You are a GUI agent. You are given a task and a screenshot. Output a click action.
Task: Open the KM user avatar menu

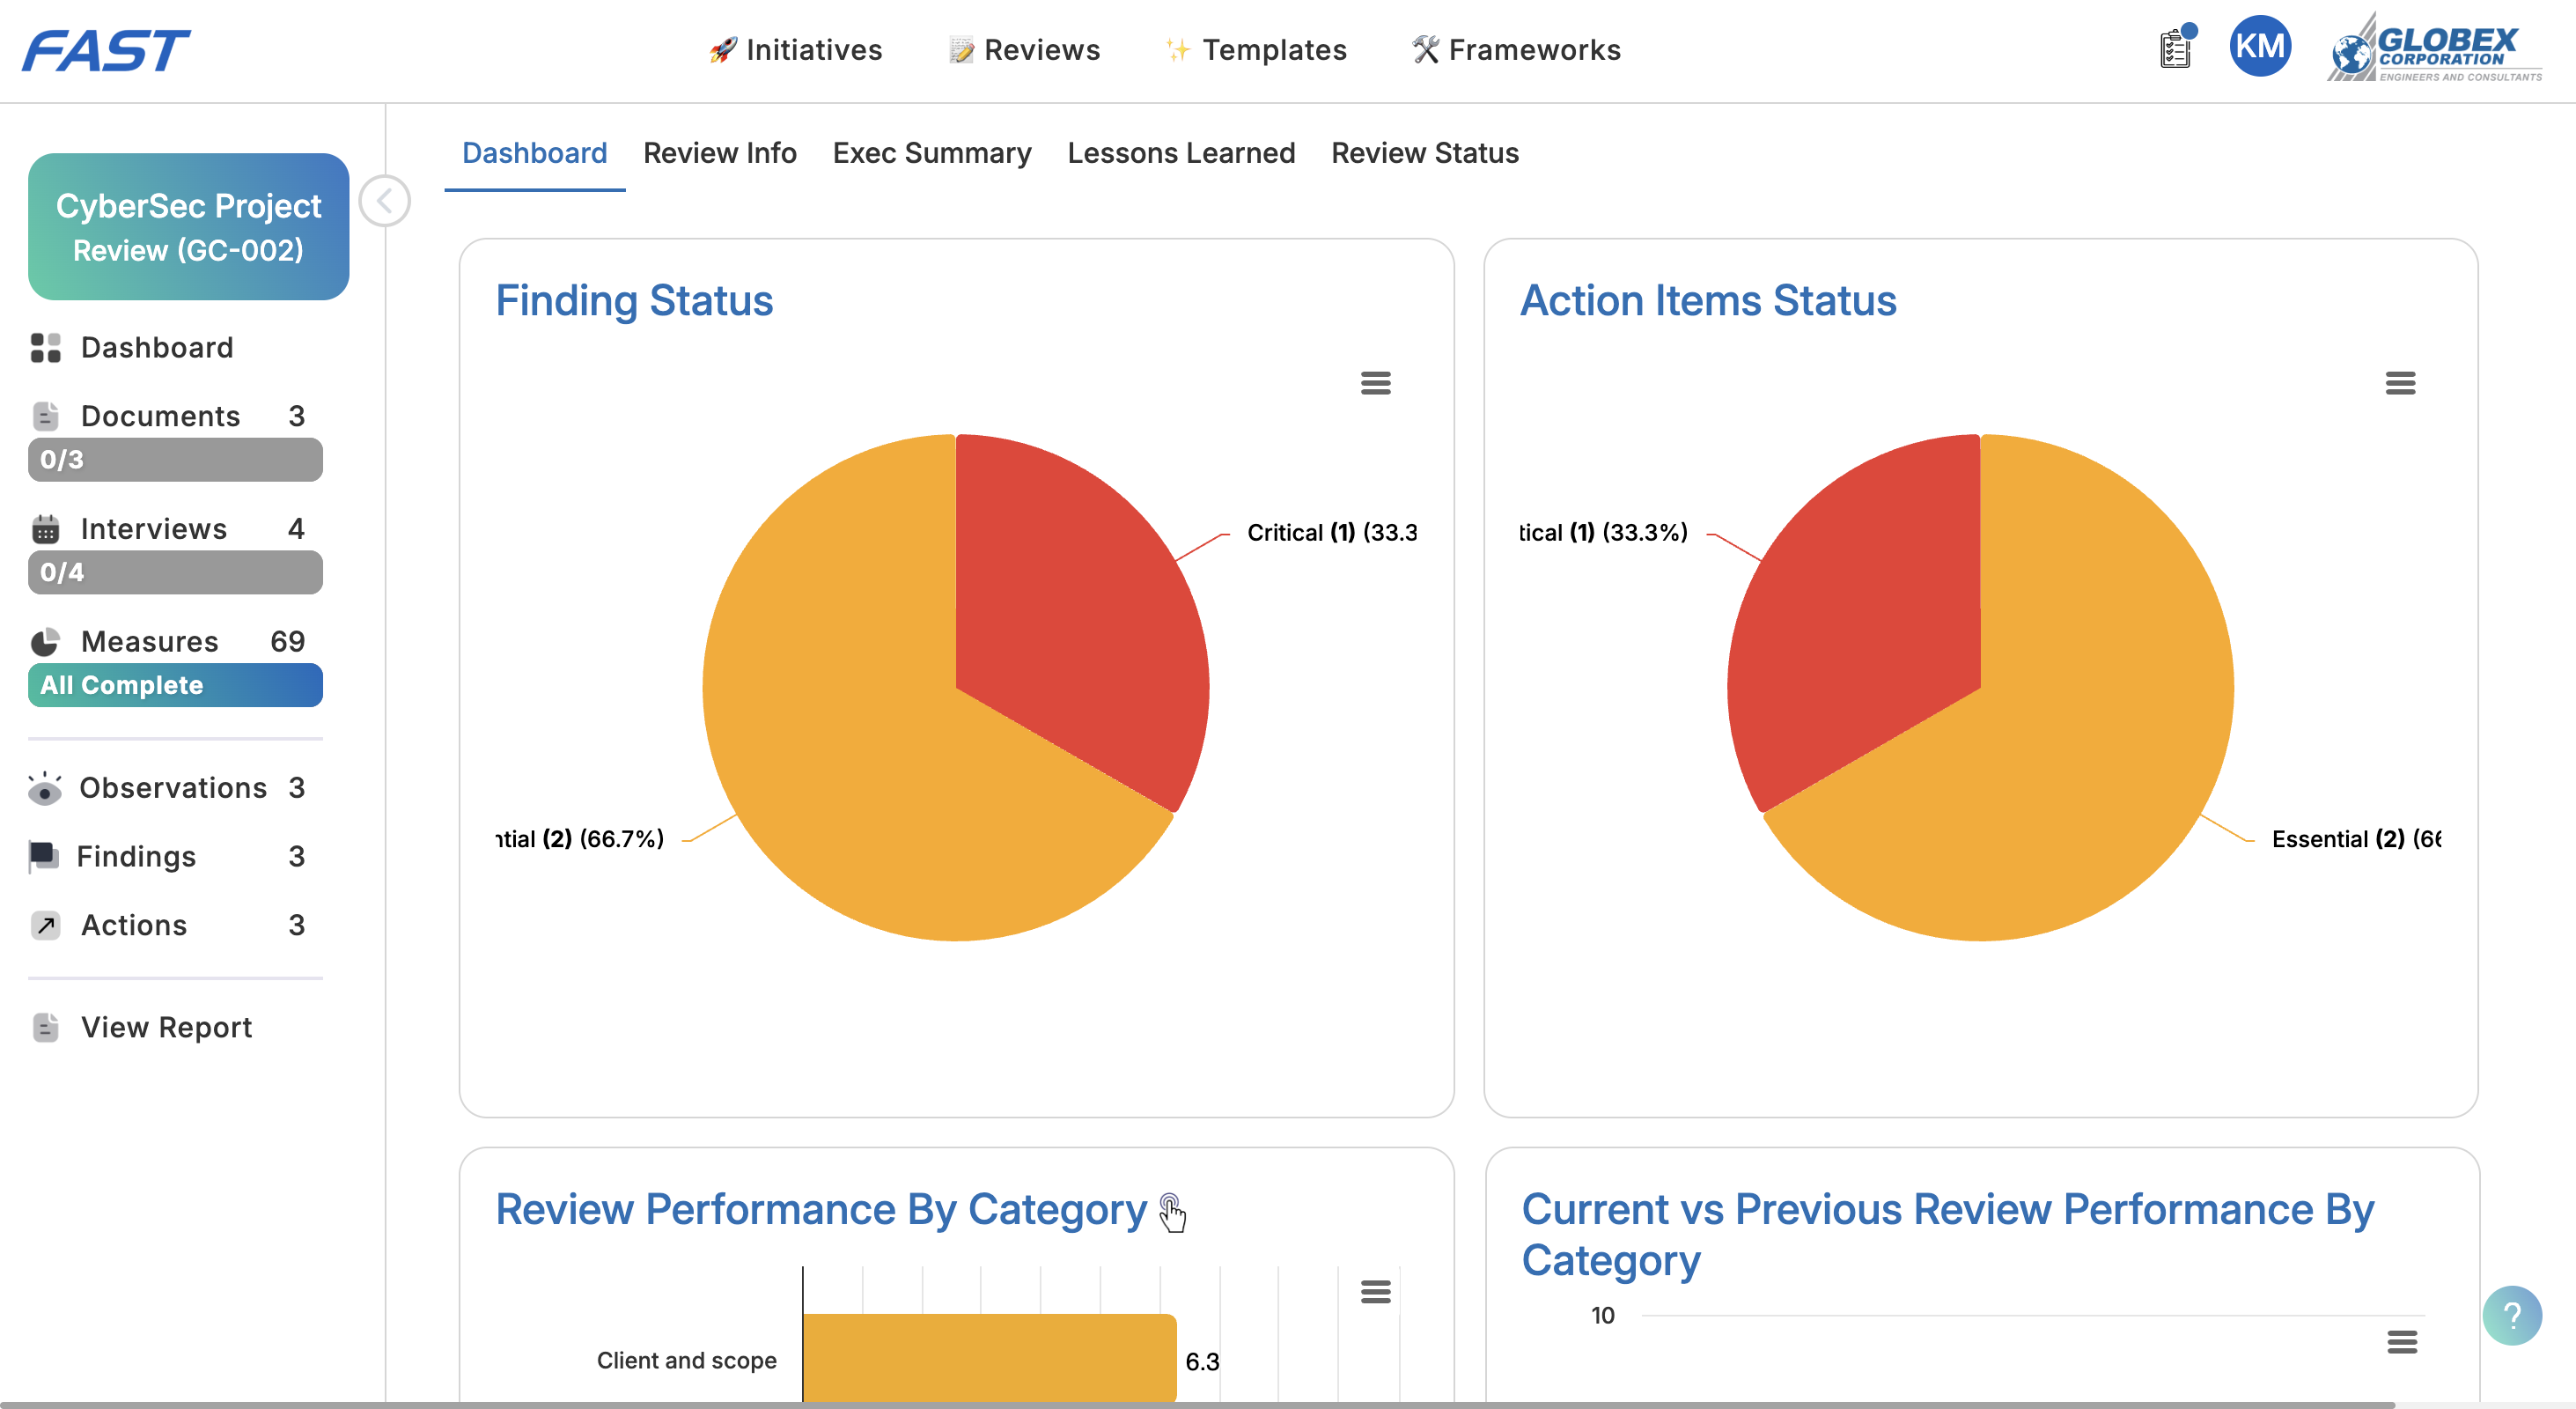point(2259,47)
